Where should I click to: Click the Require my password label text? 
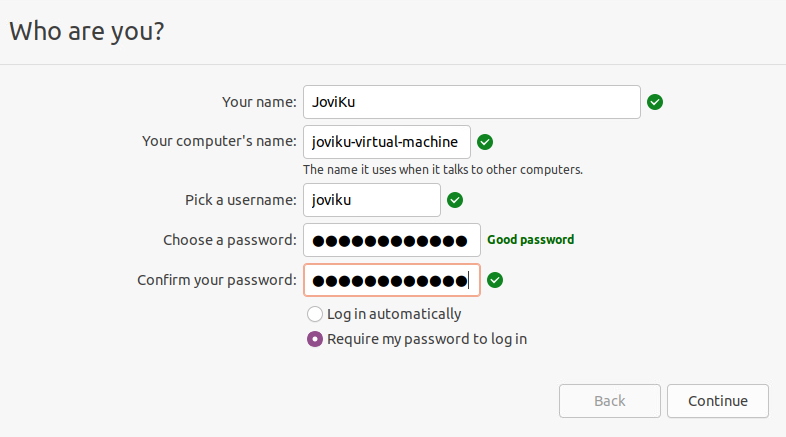click(427, 339)
